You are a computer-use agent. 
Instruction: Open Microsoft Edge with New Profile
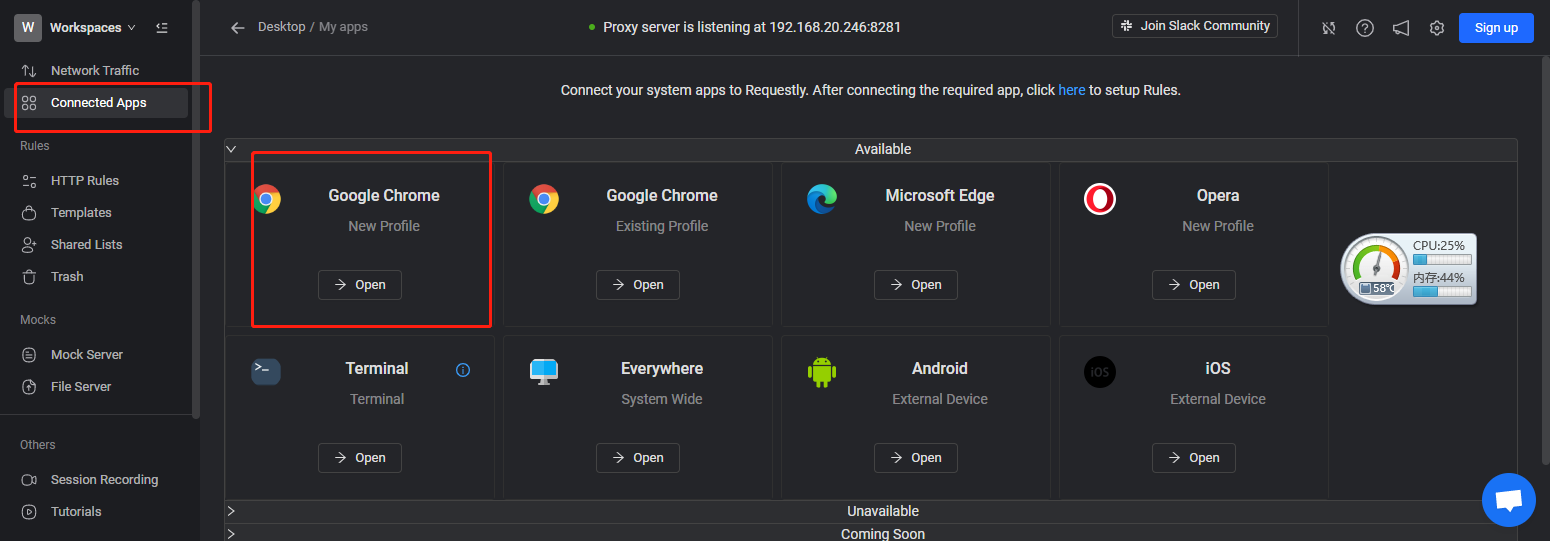(x=916, y=285)
